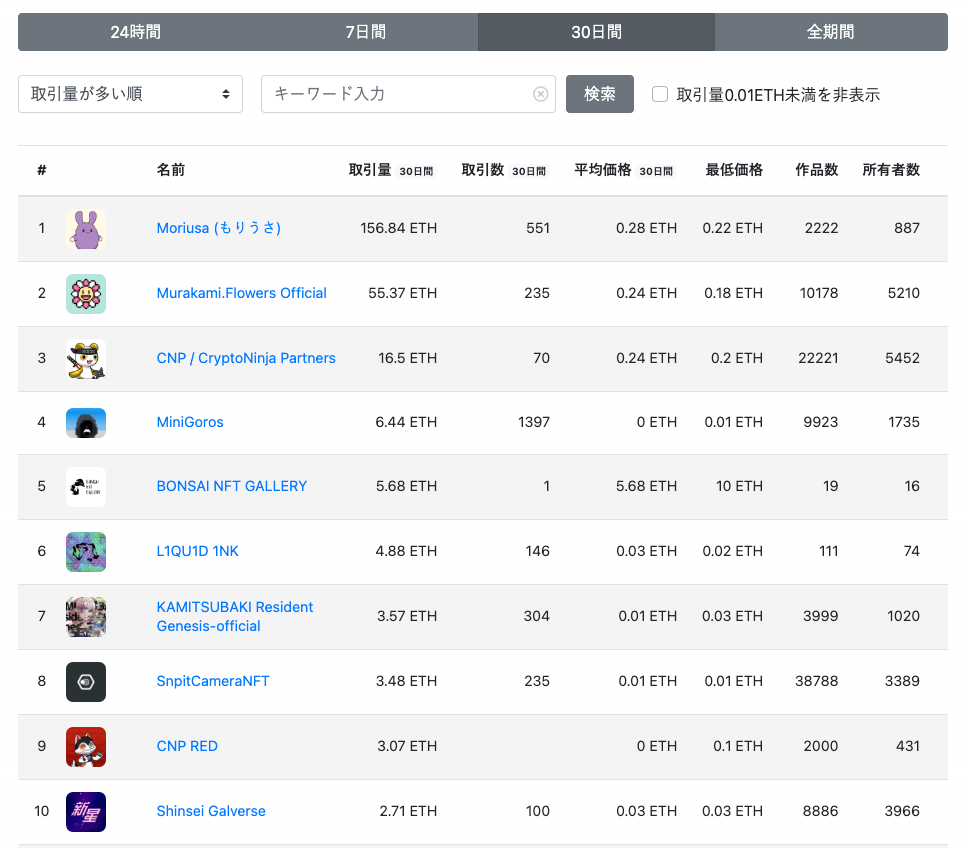Click the 5210 owners value
Viewport: 969px width, 848px height.
(x=903, y=293)
